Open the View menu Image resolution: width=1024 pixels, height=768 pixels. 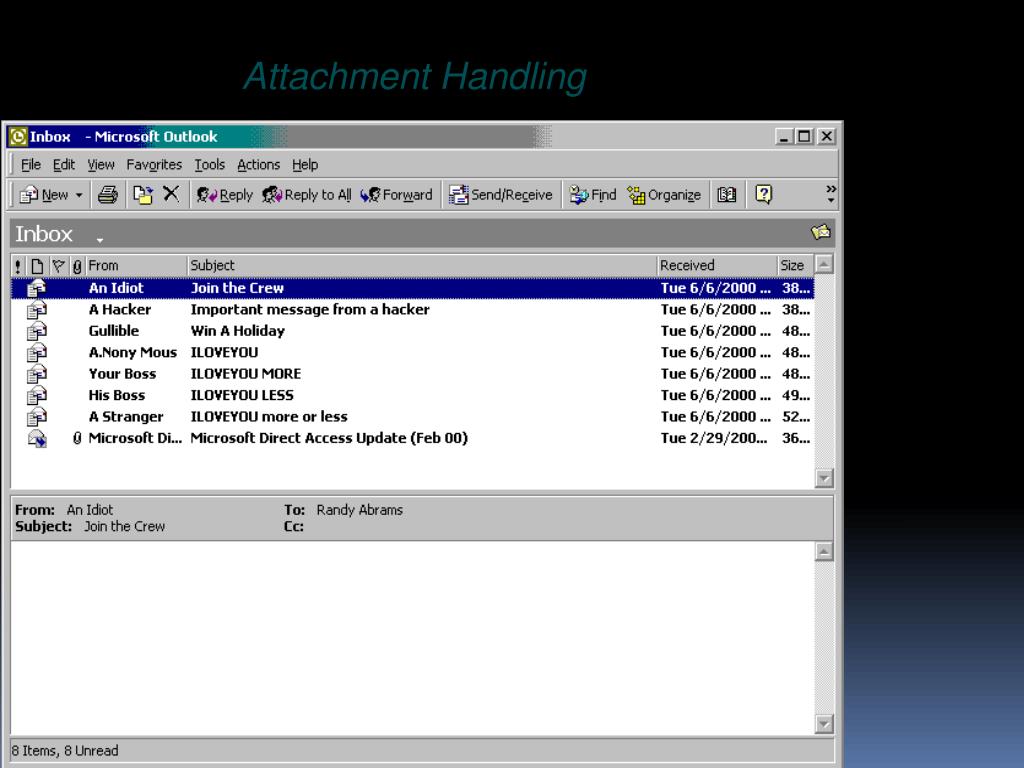tap(101, 165)
